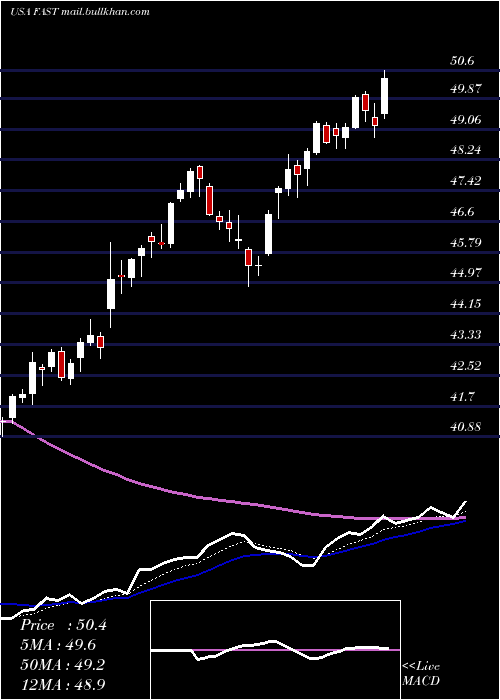Click the 'Price : 50.4' readout
The width and height of the screenshot is (500, 700).
tap(64, 625)
